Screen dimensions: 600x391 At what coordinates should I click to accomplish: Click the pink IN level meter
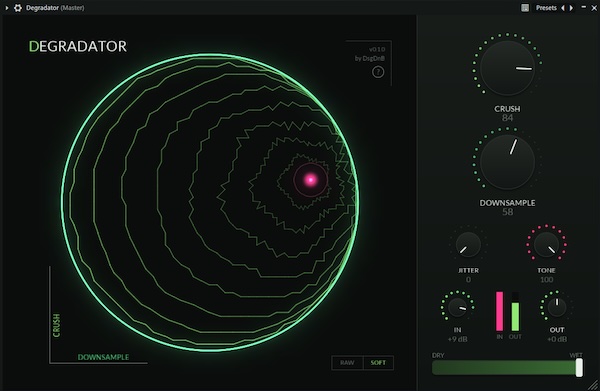tap(499, 311)
